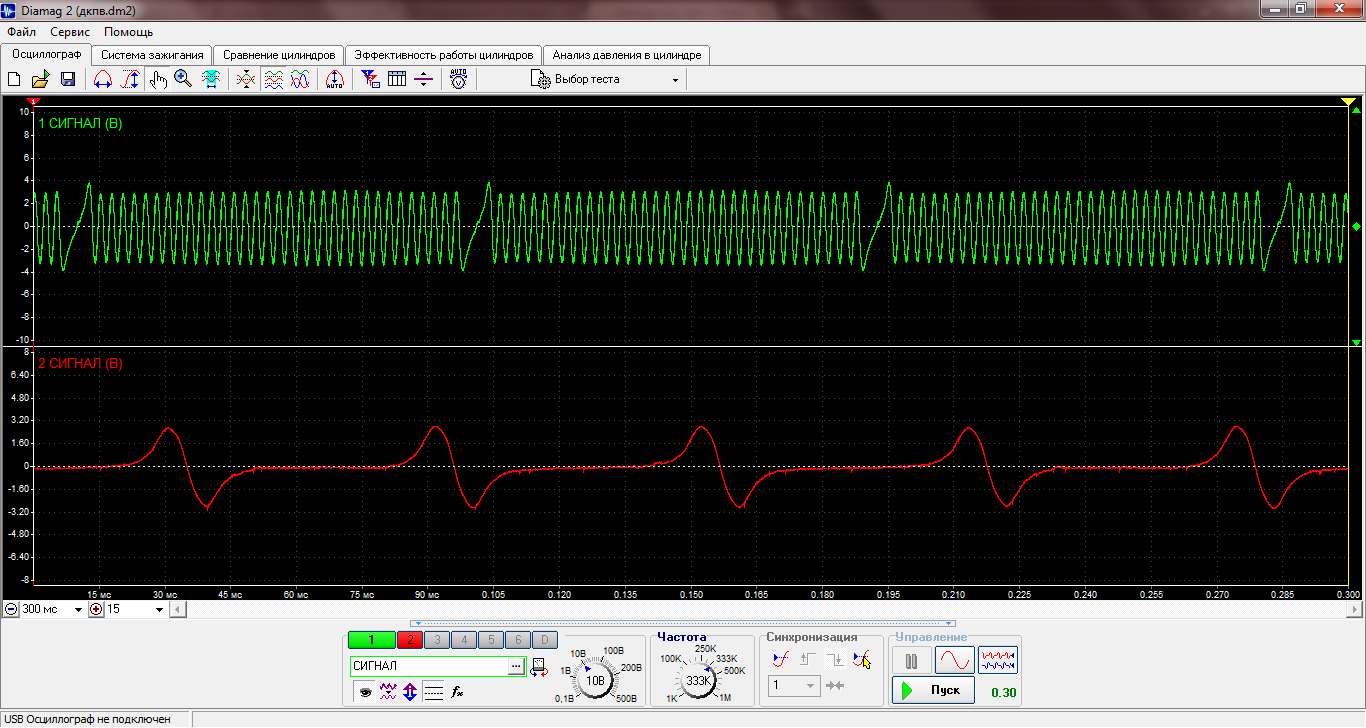
Task: Click the minus zoom-out time button
Action: pos(10,609)
